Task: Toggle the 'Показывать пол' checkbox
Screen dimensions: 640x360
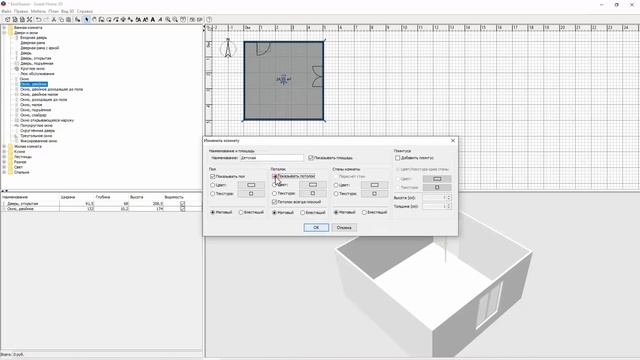Action: (213, 176)
